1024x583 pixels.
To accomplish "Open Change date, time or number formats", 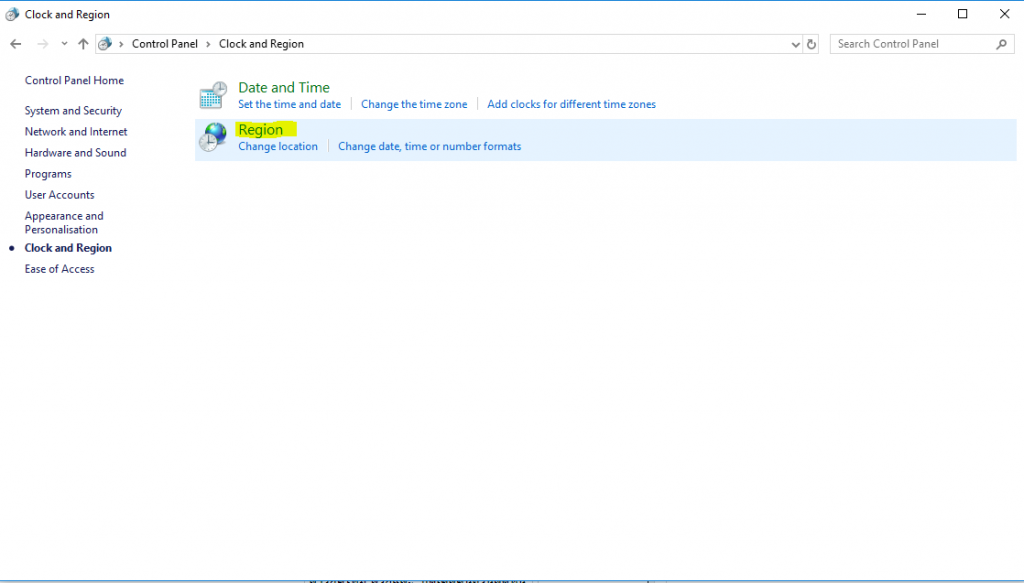I will pyautogui.click(x=430, y=146).
